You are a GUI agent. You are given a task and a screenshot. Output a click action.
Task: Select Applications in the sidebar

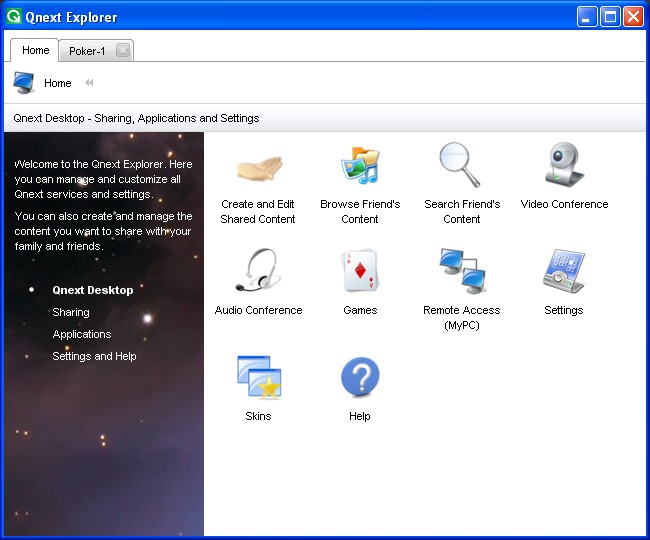pos(82,334)
